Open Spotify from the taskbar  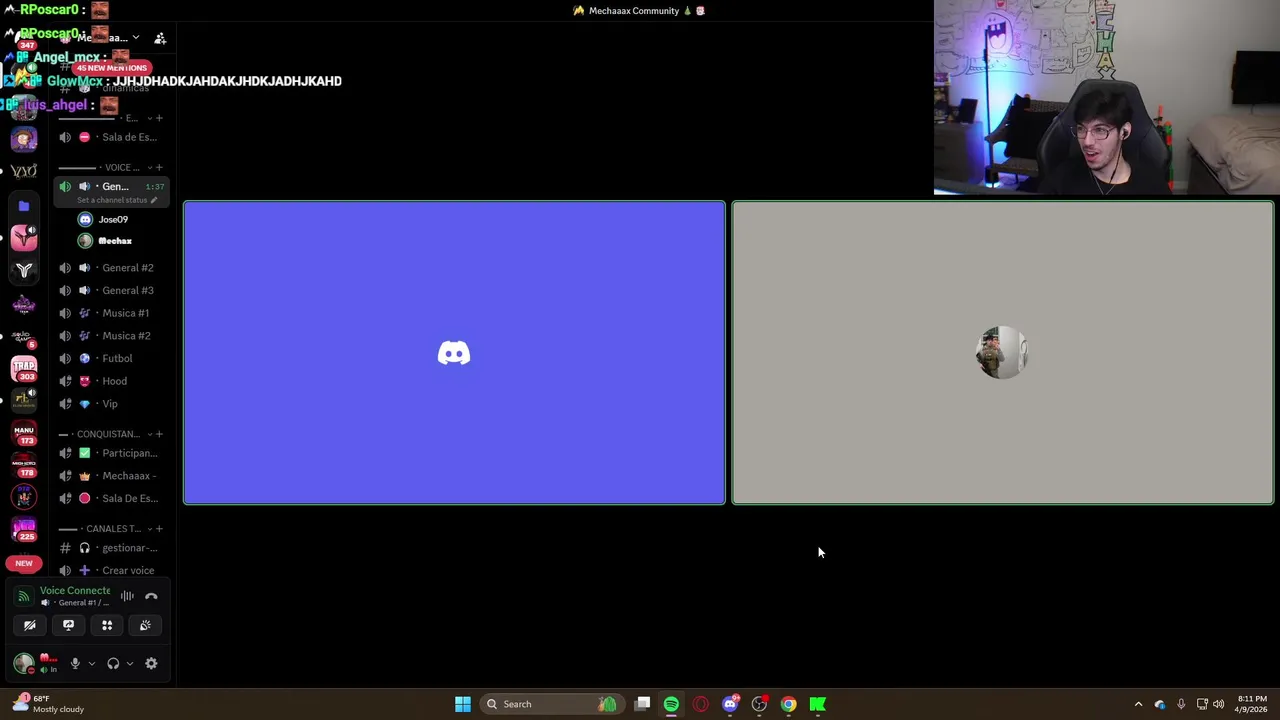(671, 704)
